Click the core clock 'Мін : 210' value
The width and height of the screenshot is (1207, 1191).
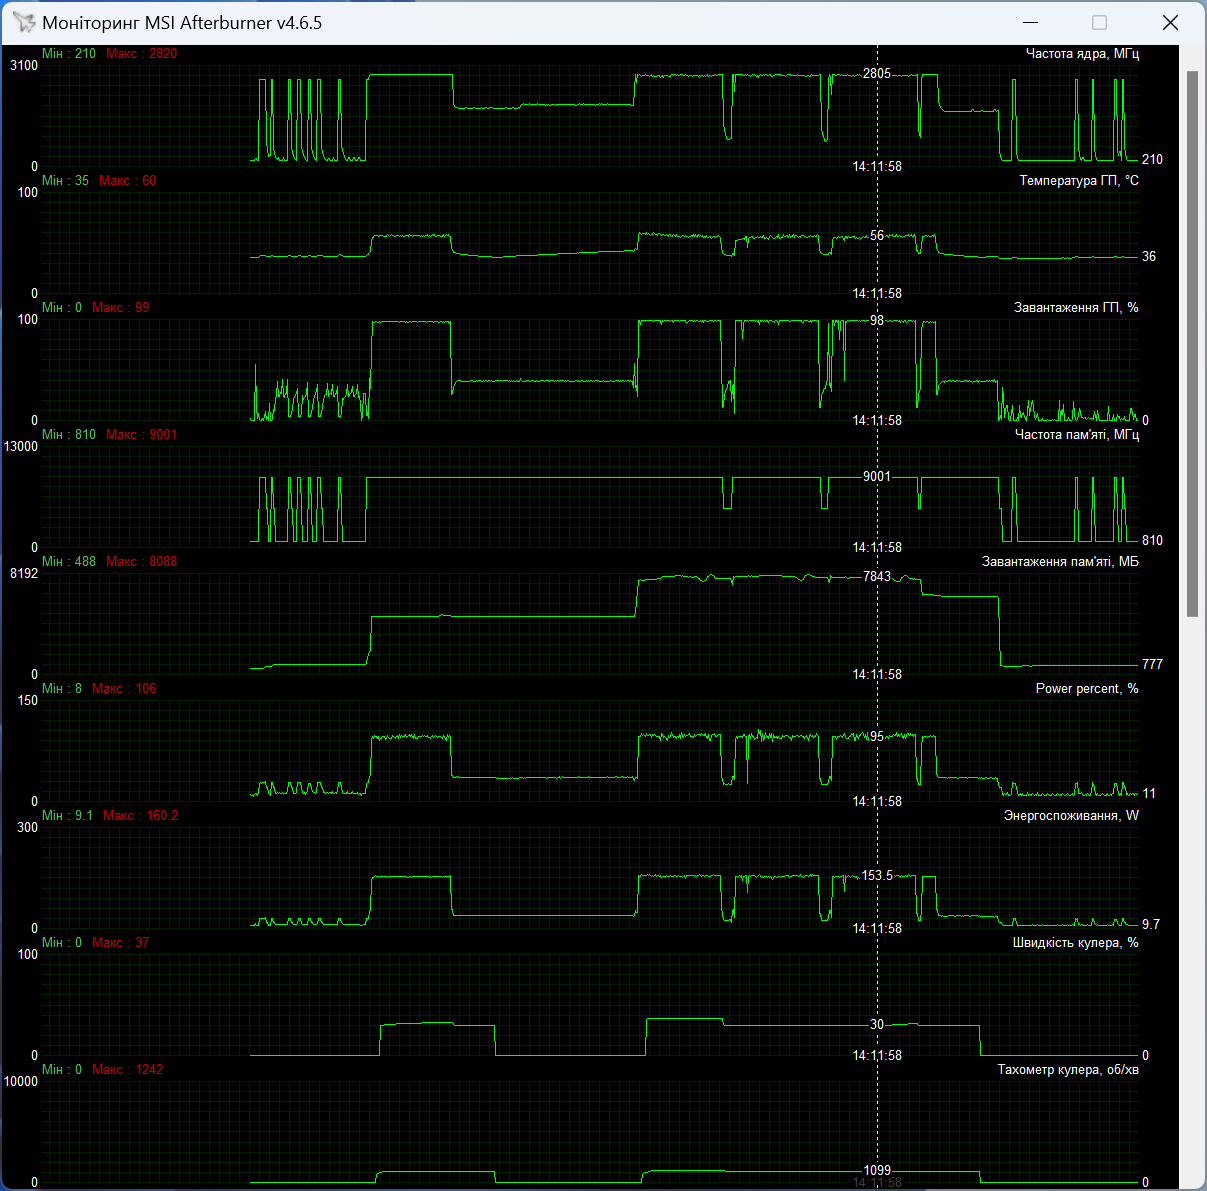(x=69, y=53)
